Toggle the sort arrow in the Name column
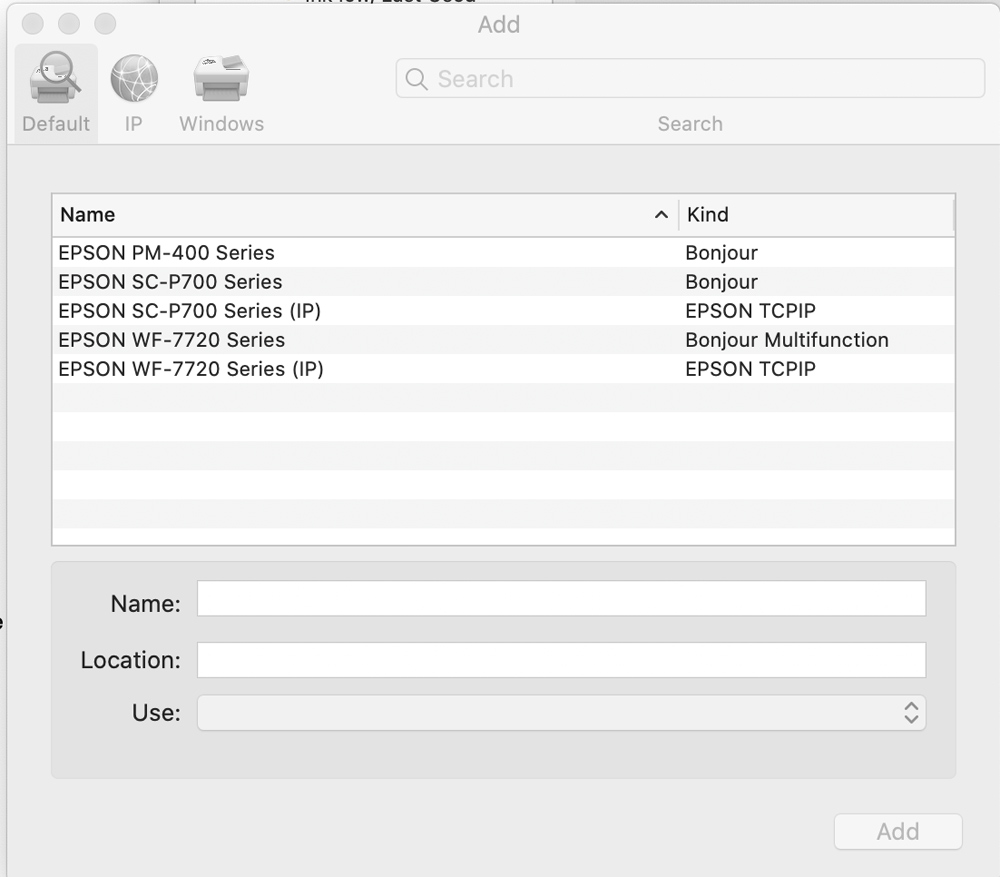 [661, 215]
